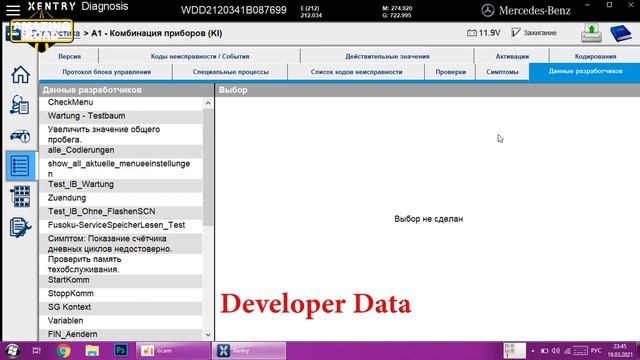This screenshot has height=360, width=640.
Task: Open Коды неисправности / События tab
Action: (200, 56)
